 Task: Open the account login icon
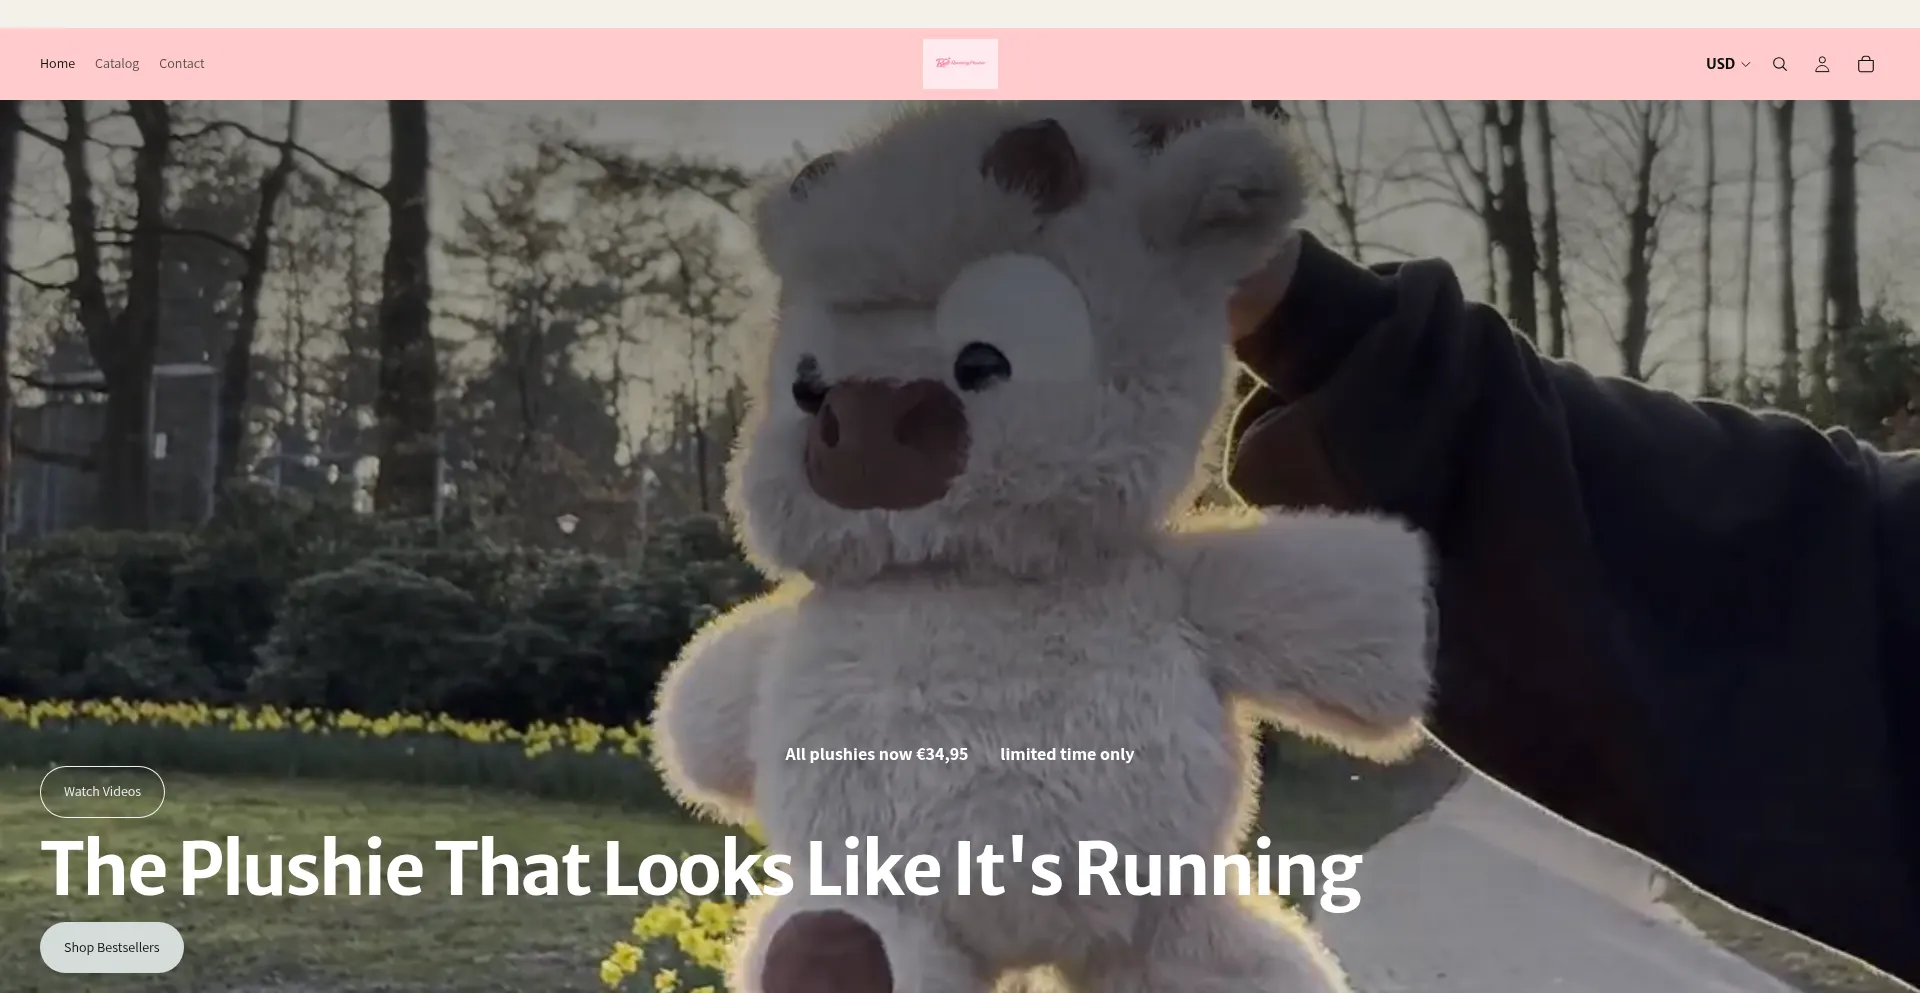(x=1822, y=64)
